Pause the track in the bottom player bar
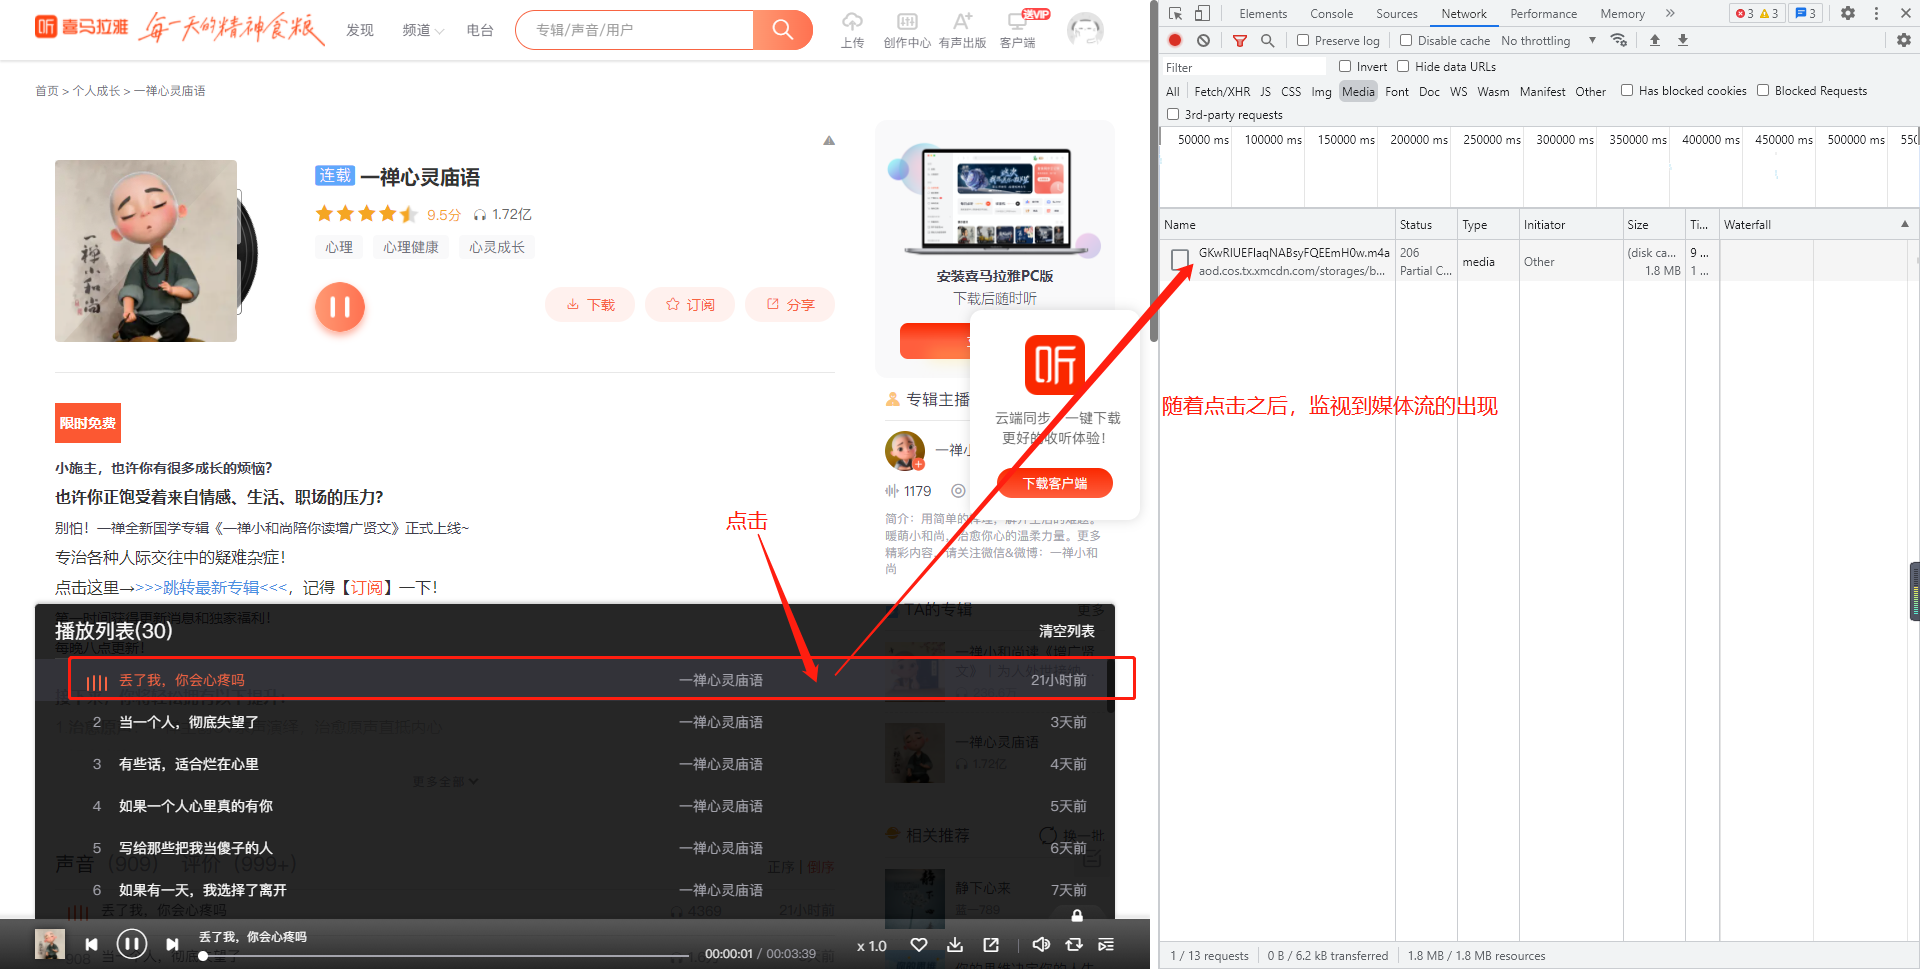Screen dimensions: 1920x969 (x=132, y=944)
